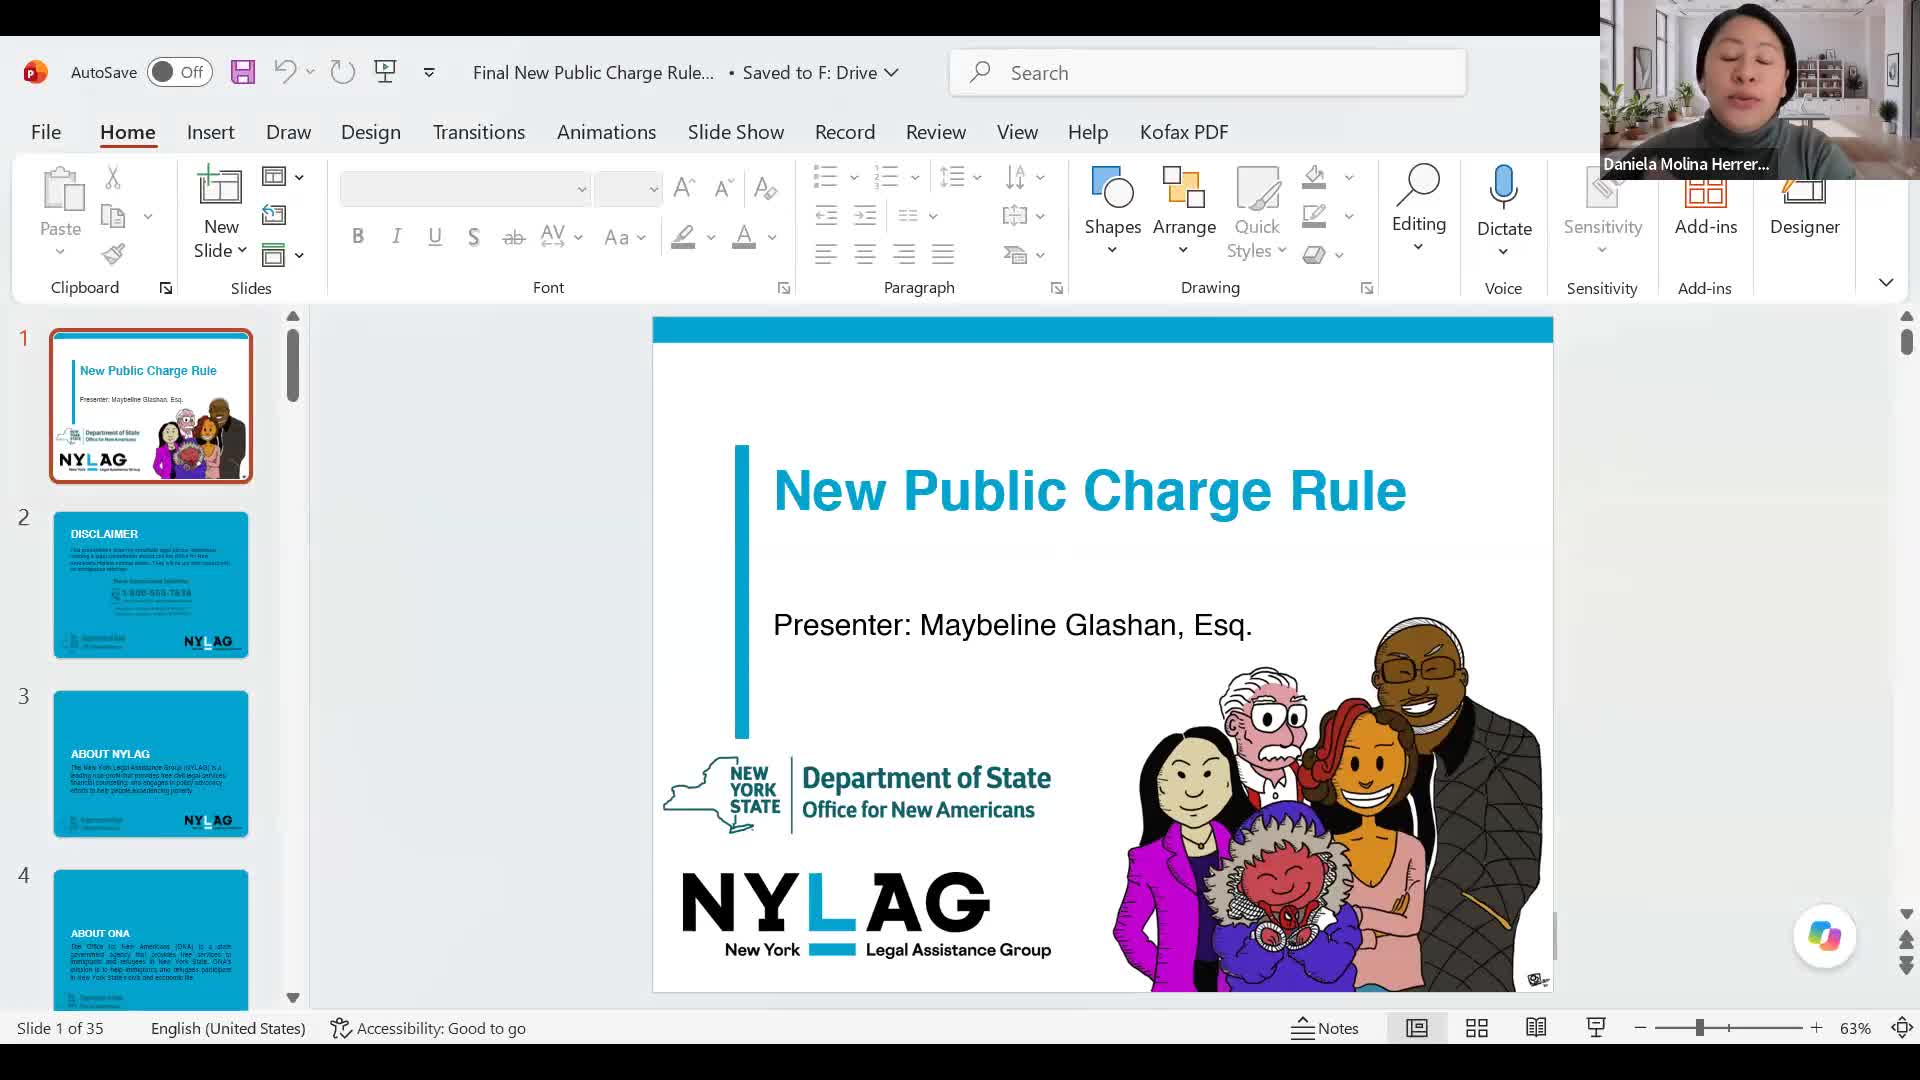Toggle Normal view button in status bar
The width and height of the screenshot is (1920, 1080).
coord(1417,1028)
